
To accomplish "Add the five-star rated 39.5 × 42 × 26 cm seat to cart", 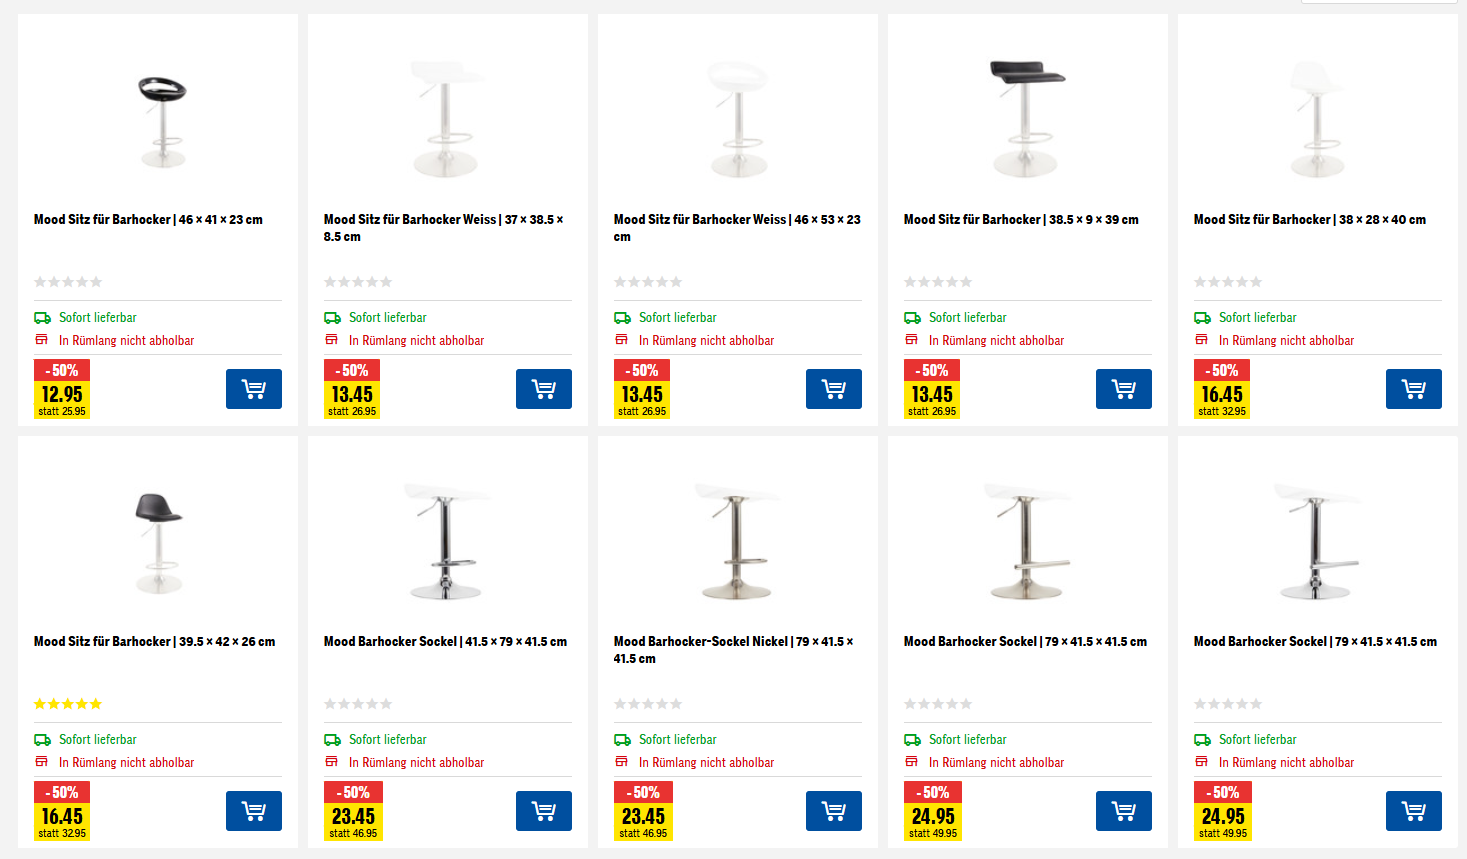I will pos(253,811).
